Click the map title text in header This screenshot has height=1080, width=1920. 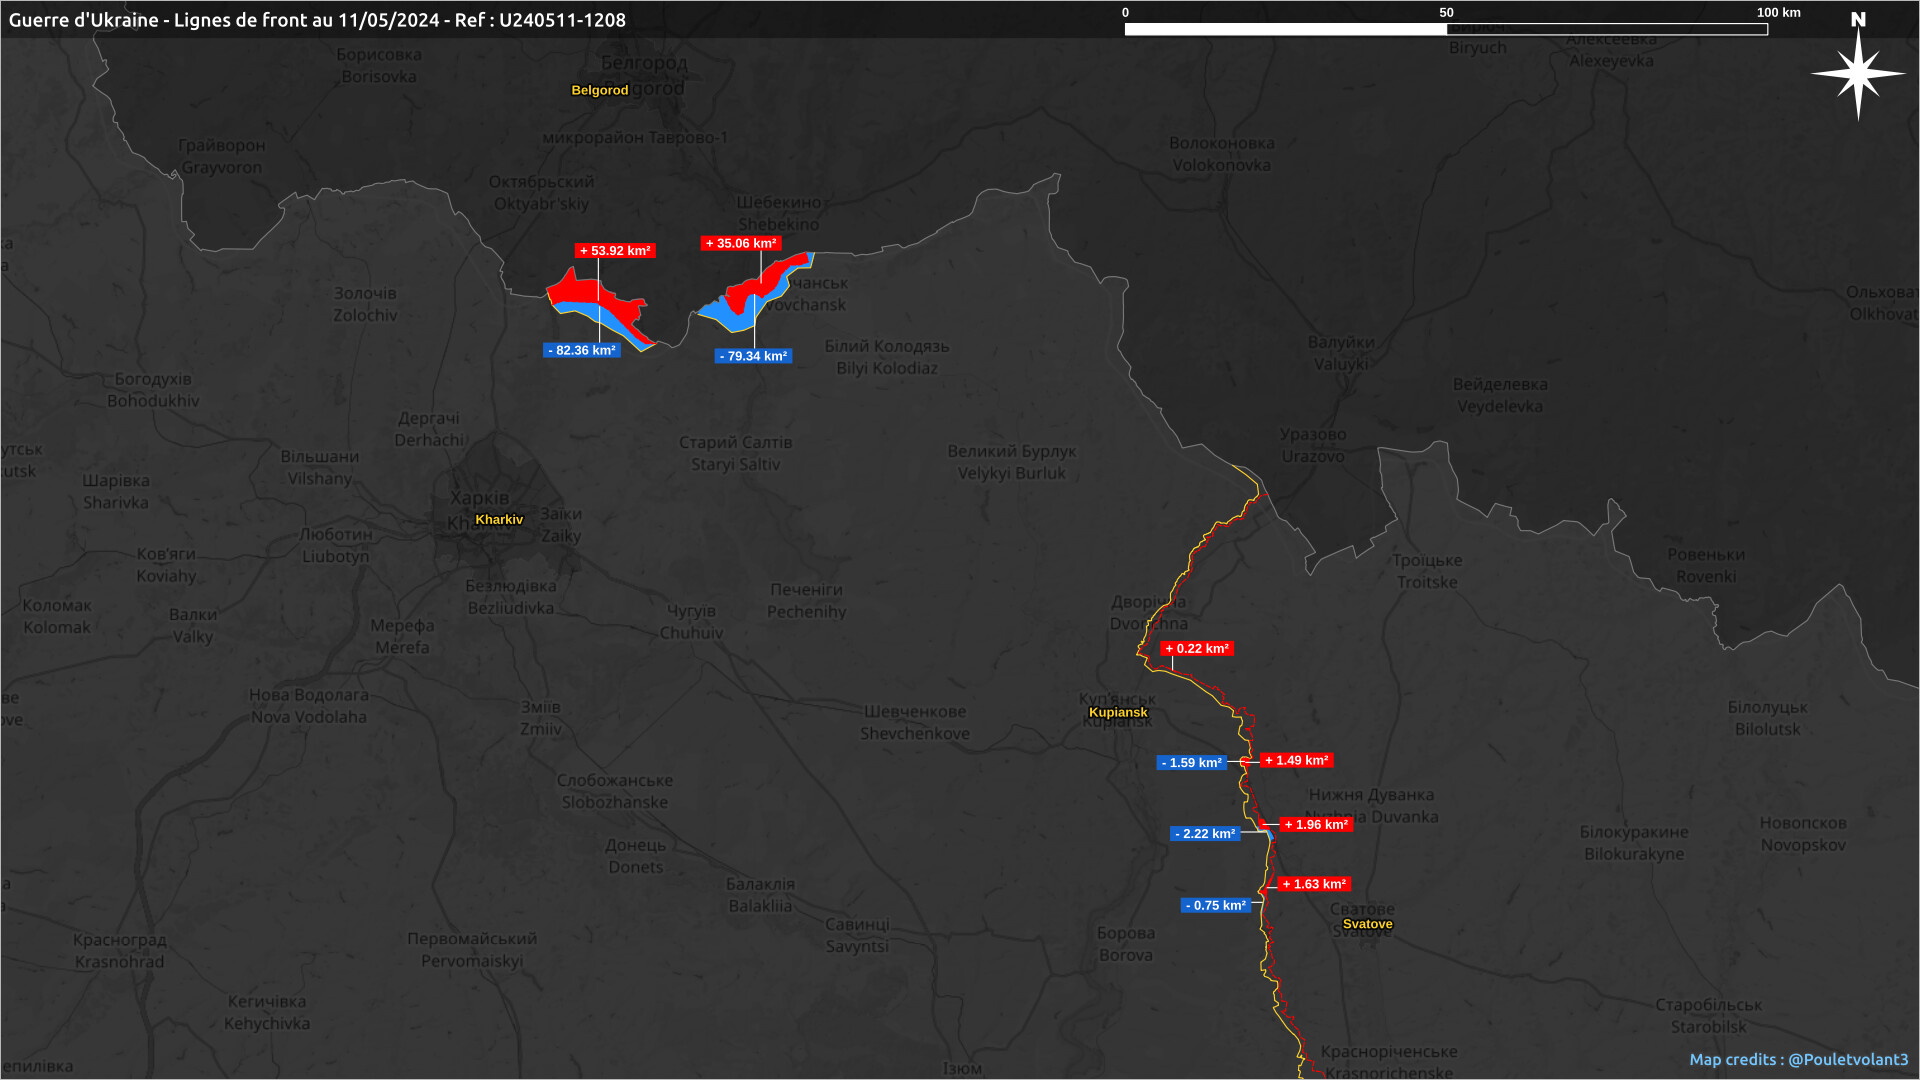point(317,20)
